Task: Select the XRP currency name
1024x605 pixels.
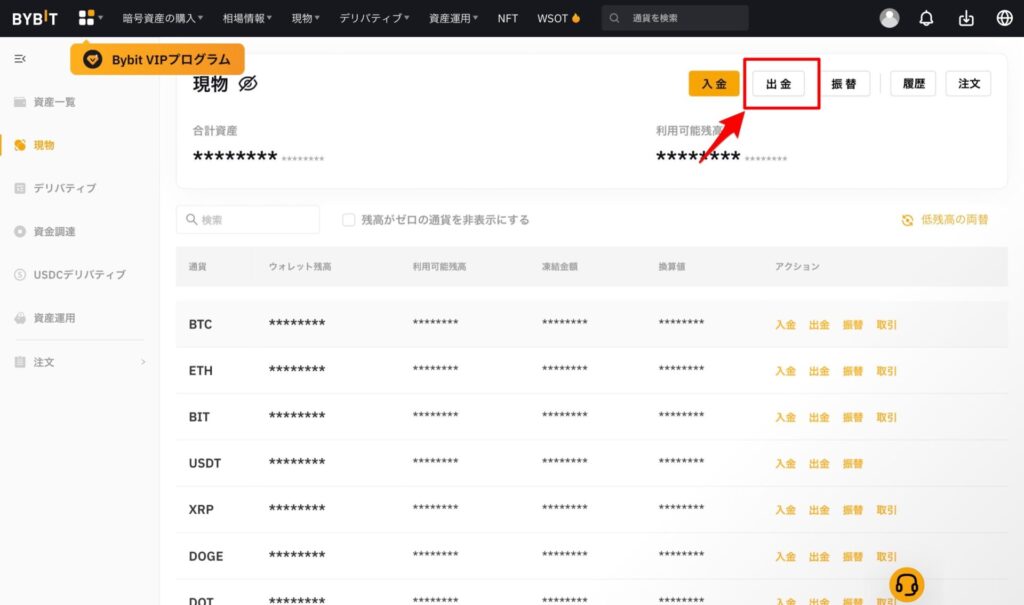Action: [201, 510]
